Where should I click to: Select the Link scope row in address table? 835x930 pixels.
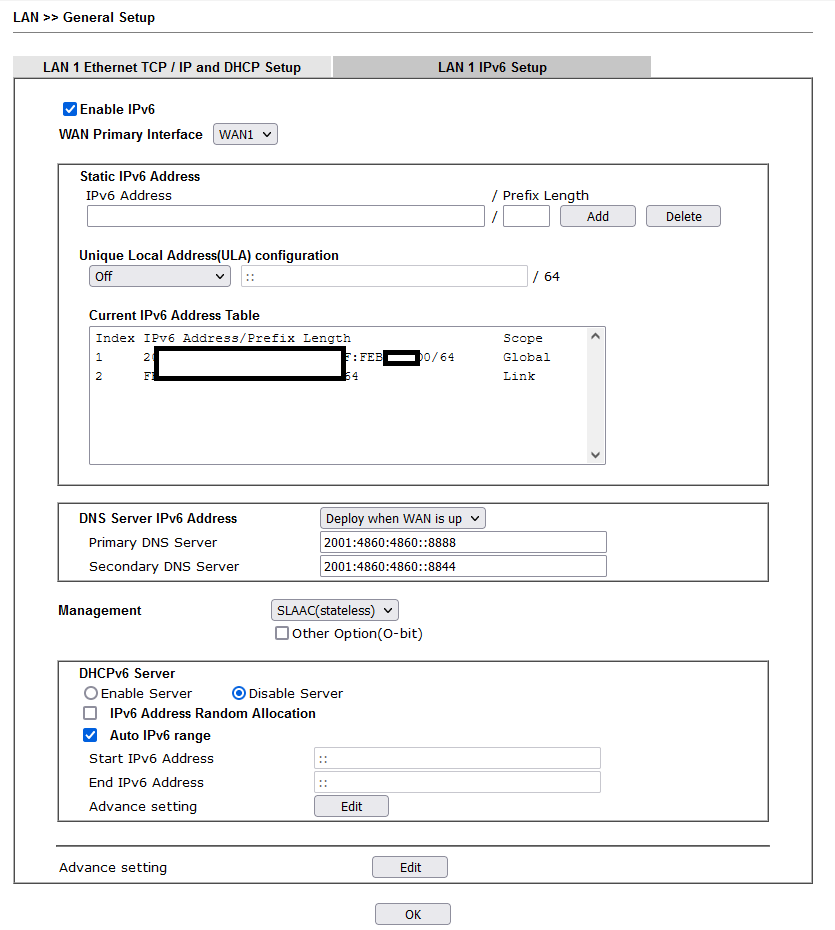click(338, 376)
